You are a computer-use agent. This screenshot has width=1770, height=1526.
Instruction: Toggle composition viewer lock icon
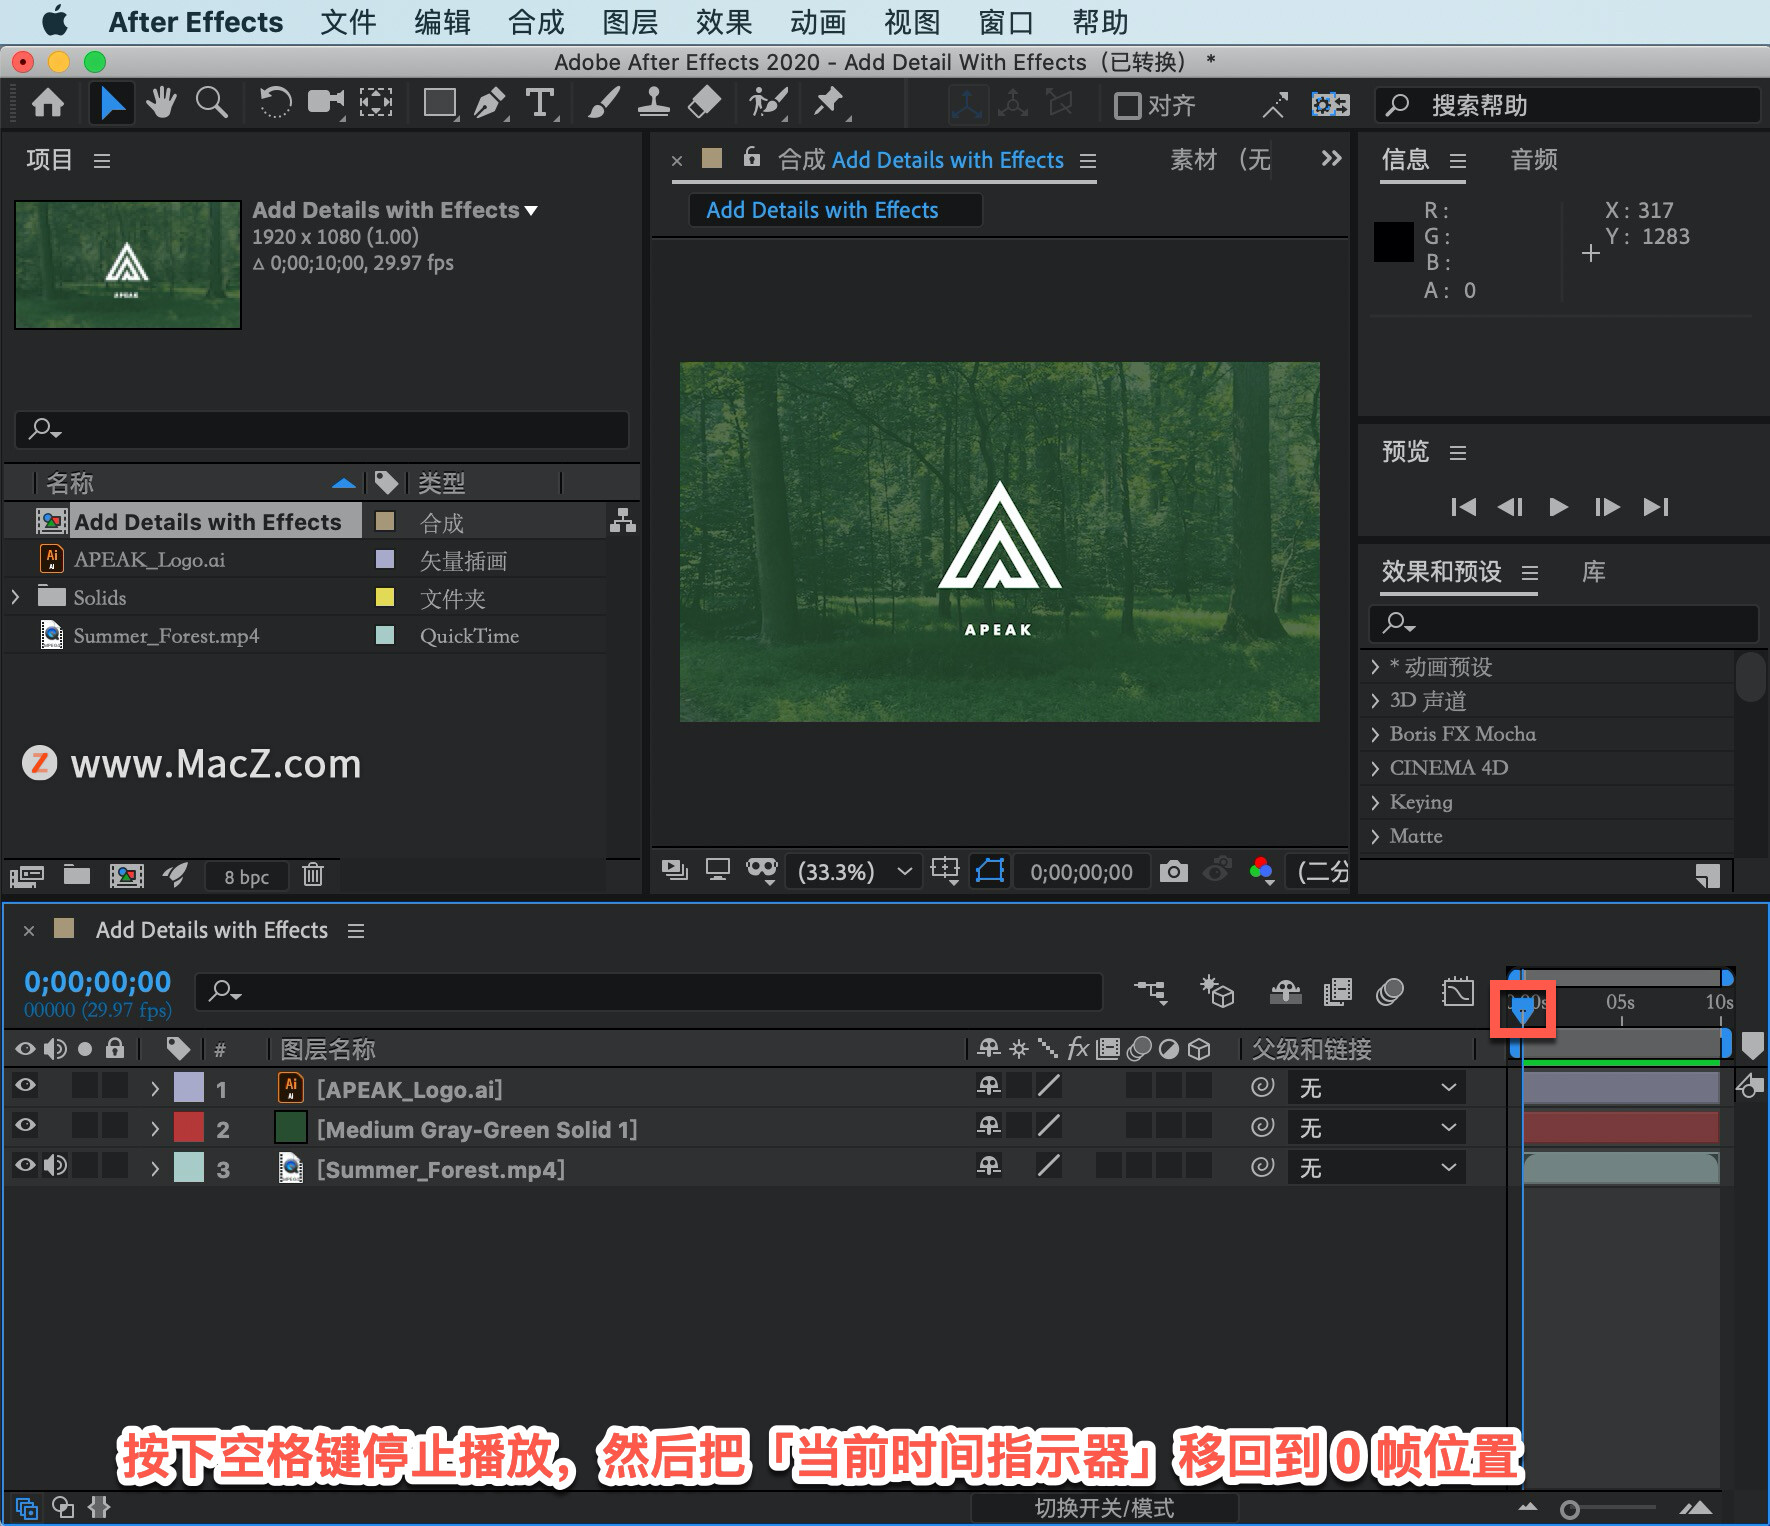[x=752, y=157]
